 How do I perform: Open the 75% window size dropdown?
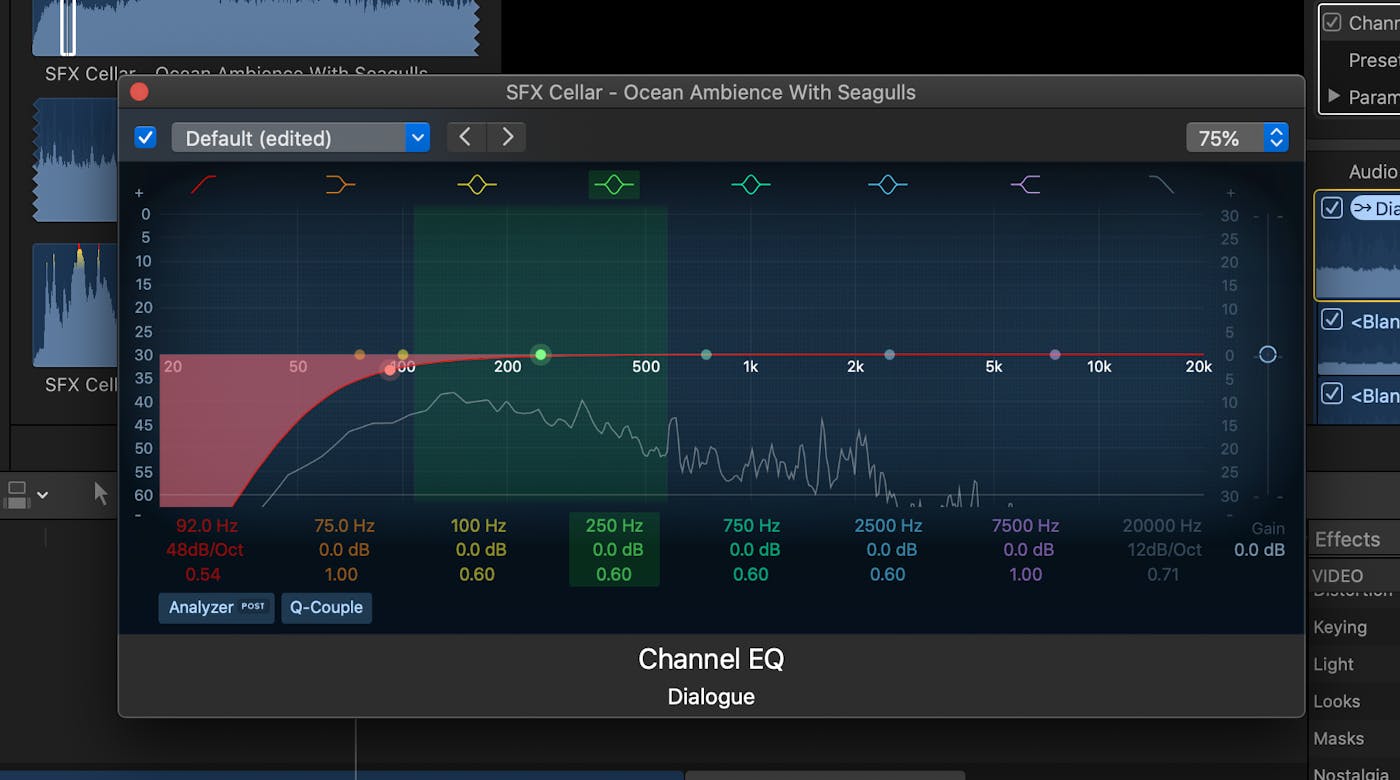coord(1237,138)
